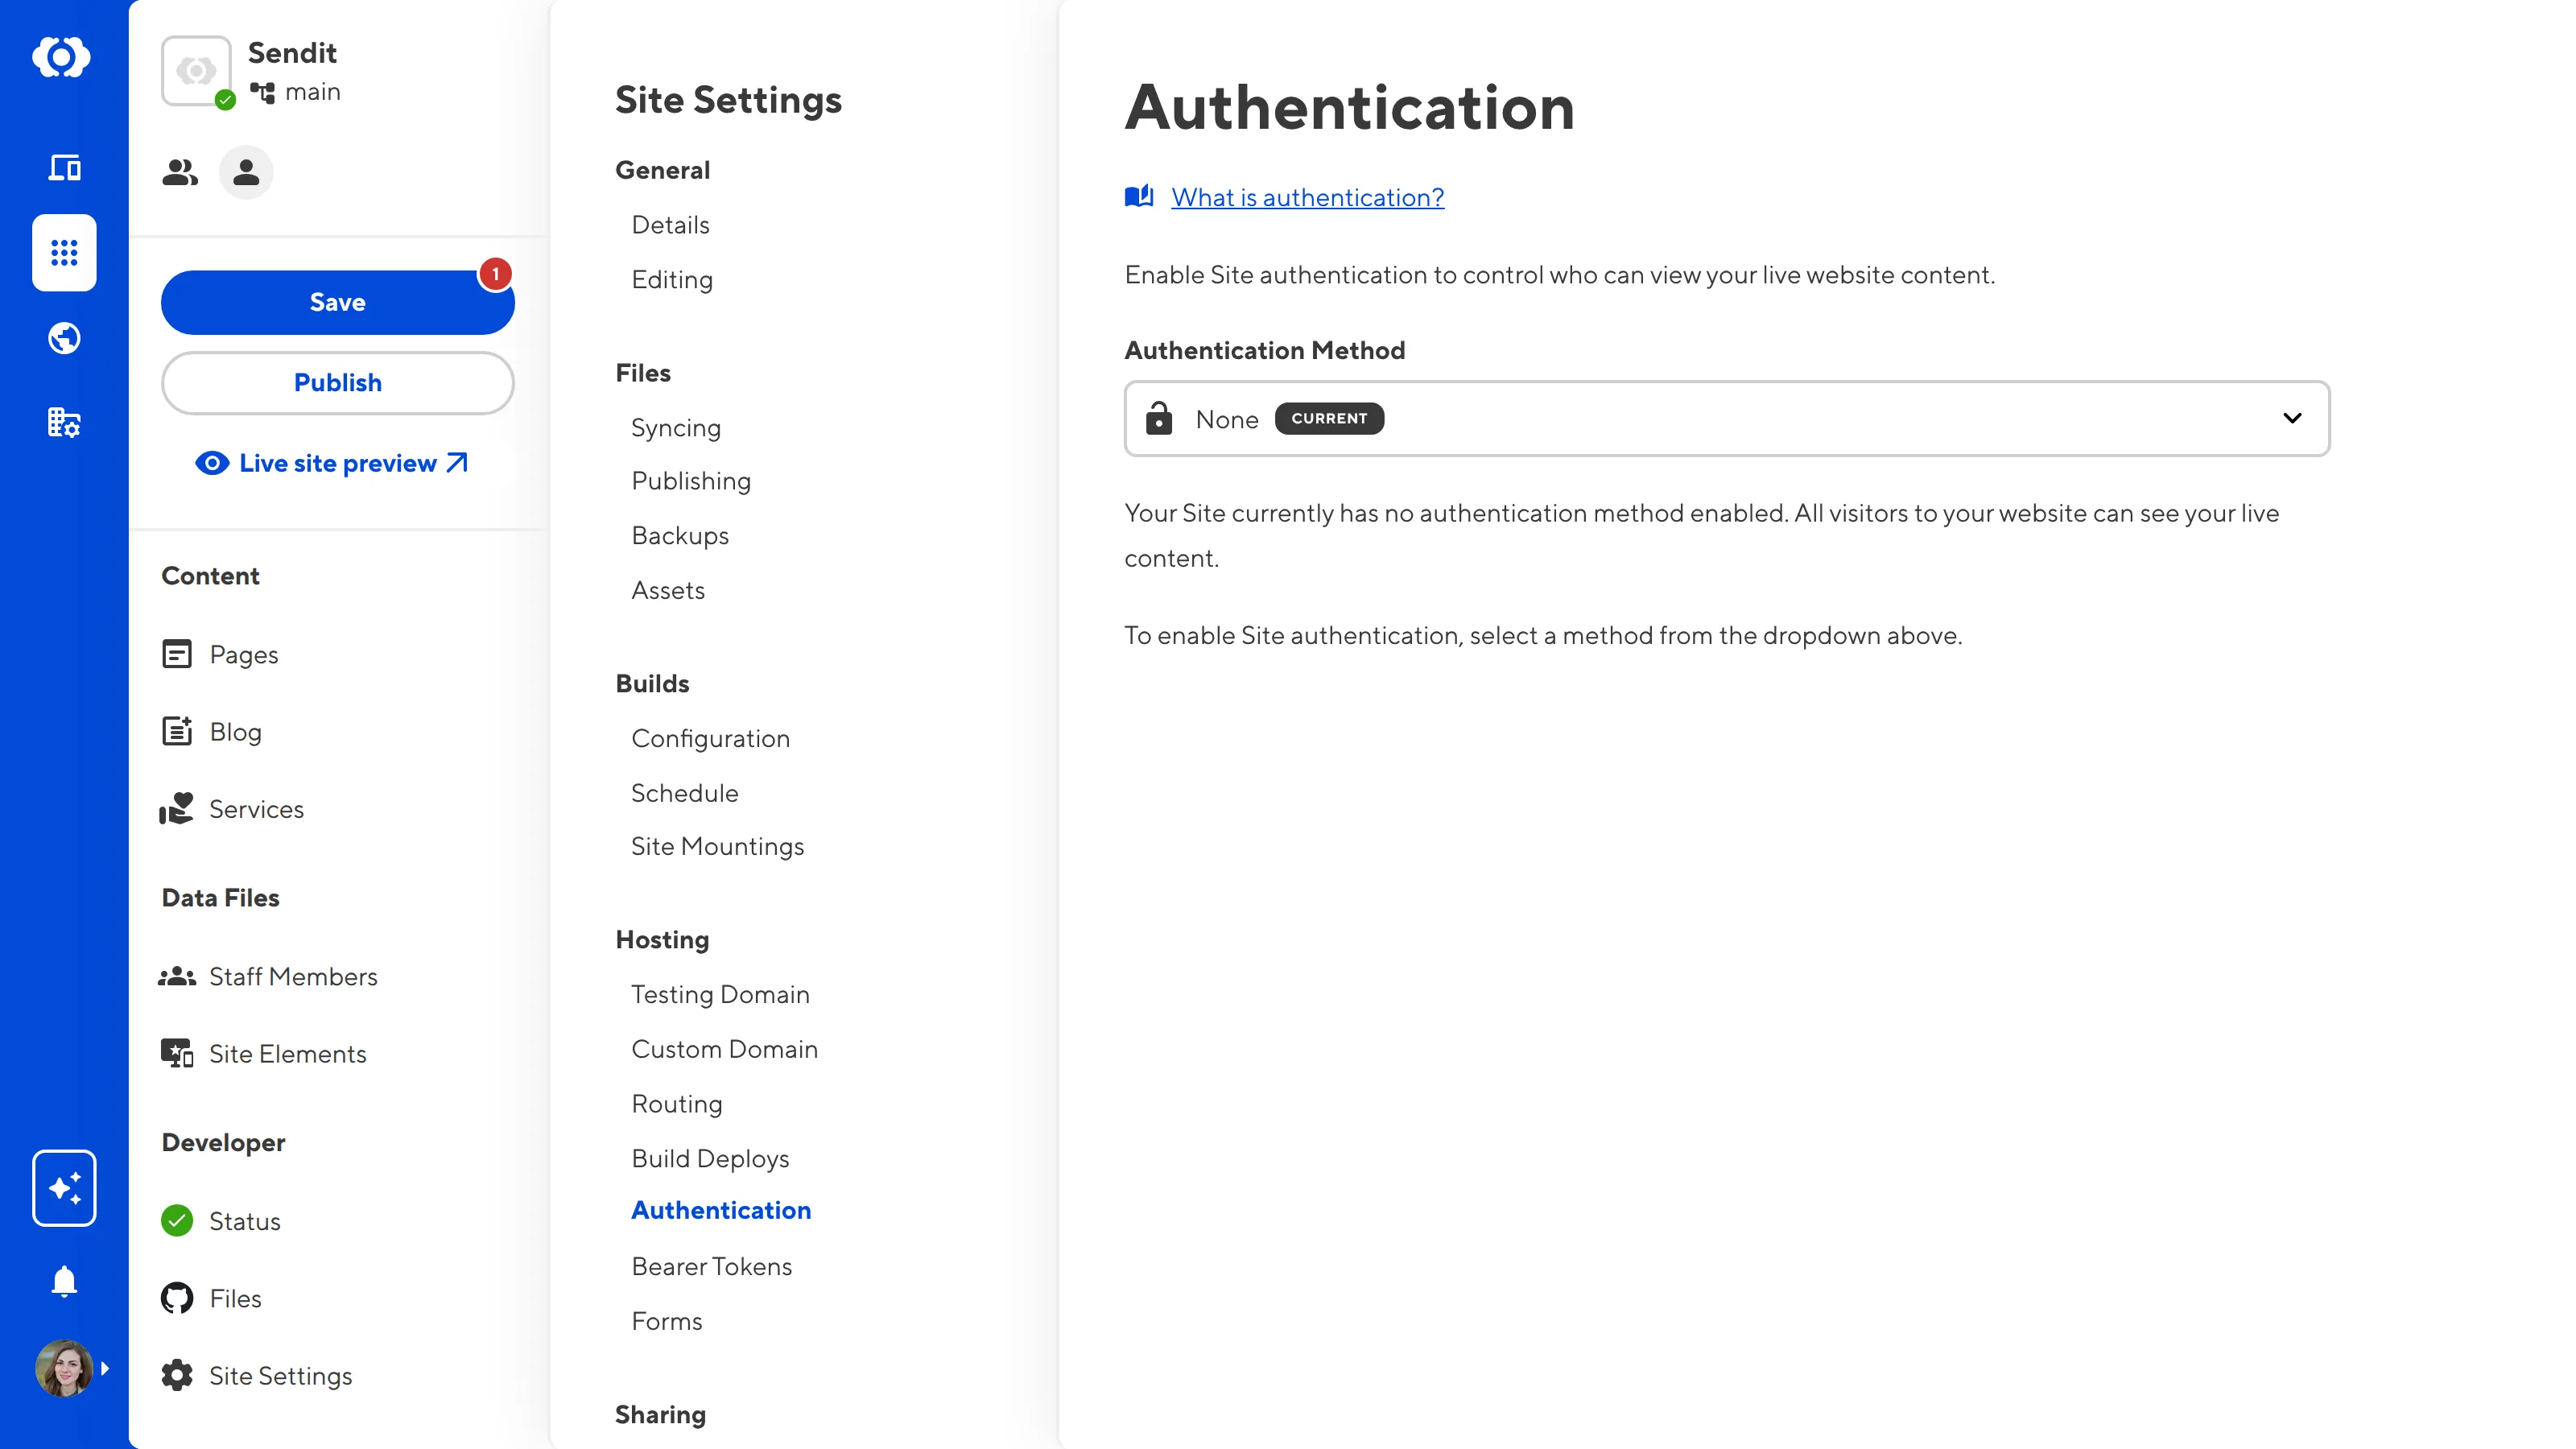Screen dimensions: 2576x1449
Task: Expand the Authentication Method dropdown
Action: coord(1727,419)
